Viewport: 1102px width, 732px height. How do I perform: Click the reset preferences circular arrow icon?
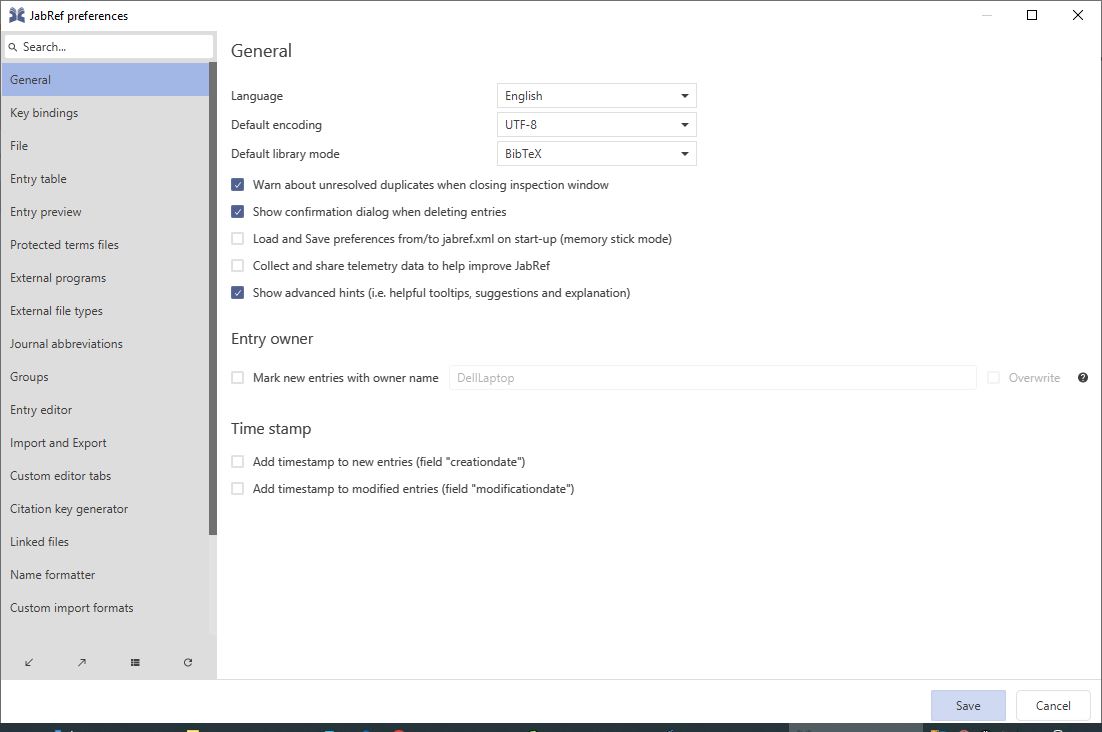click(x=188, y=662)
